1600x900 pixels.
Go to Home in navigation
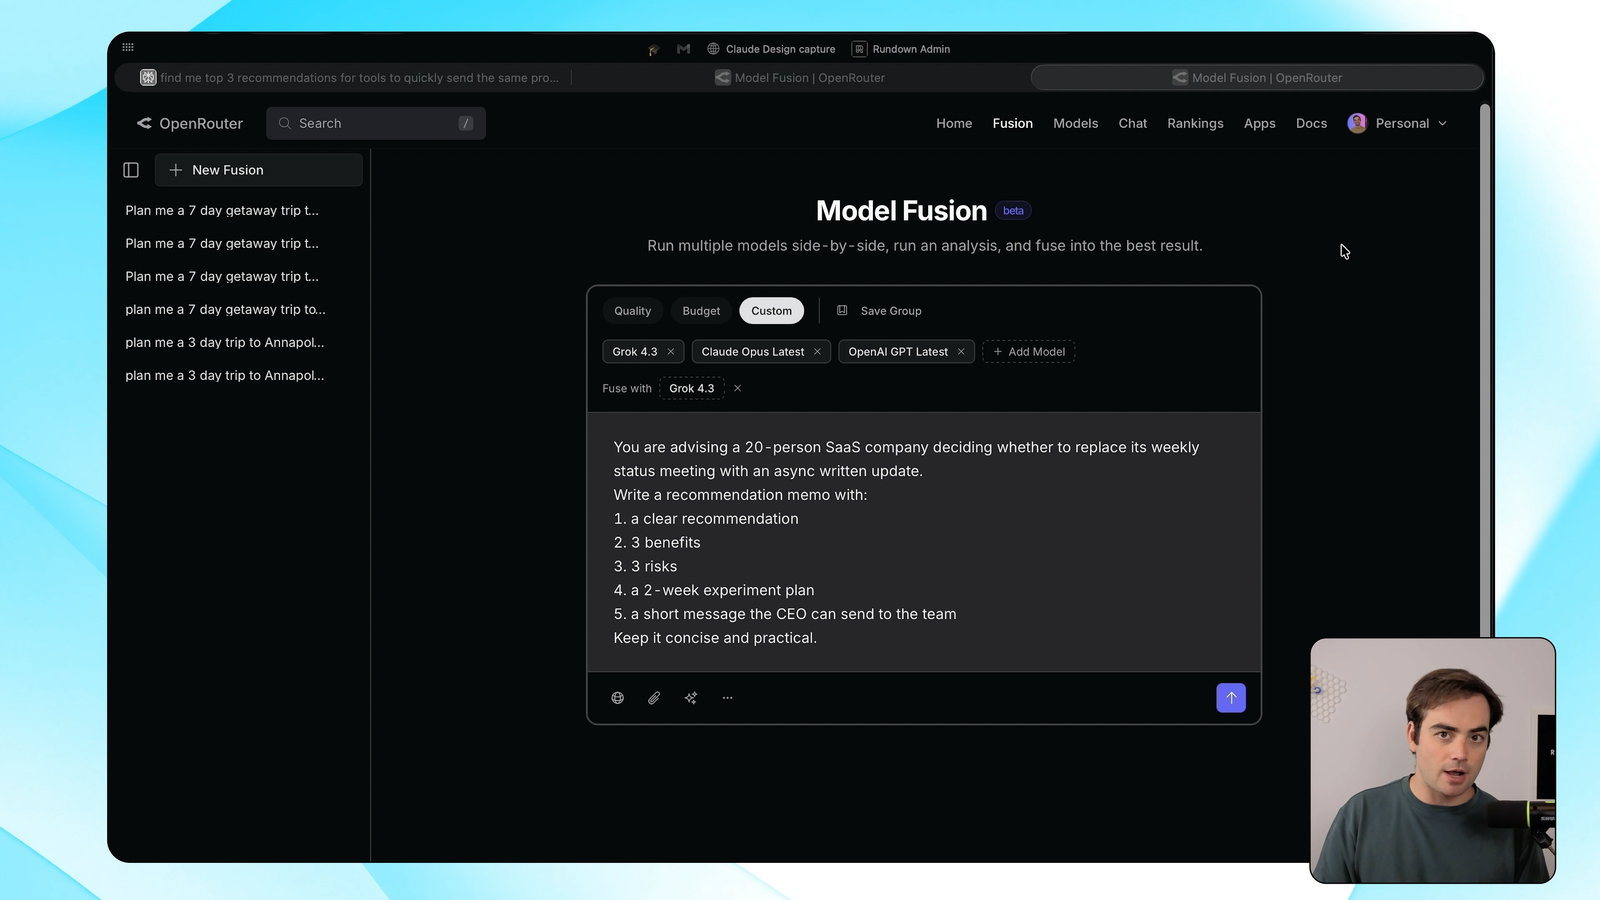[x=954, y=123]
